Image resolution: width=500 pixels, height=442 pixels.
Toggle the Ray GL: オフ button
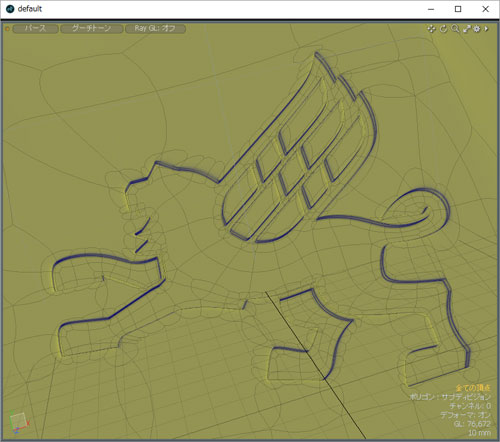pyautogui.click(x=155, y=29)
